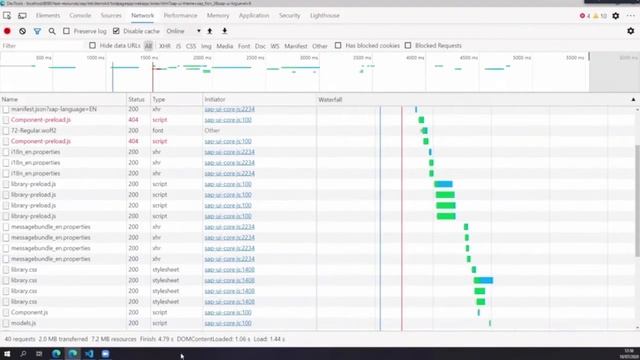Open the Online throttling dropdown
640x360 pixels.
[183, 31]
